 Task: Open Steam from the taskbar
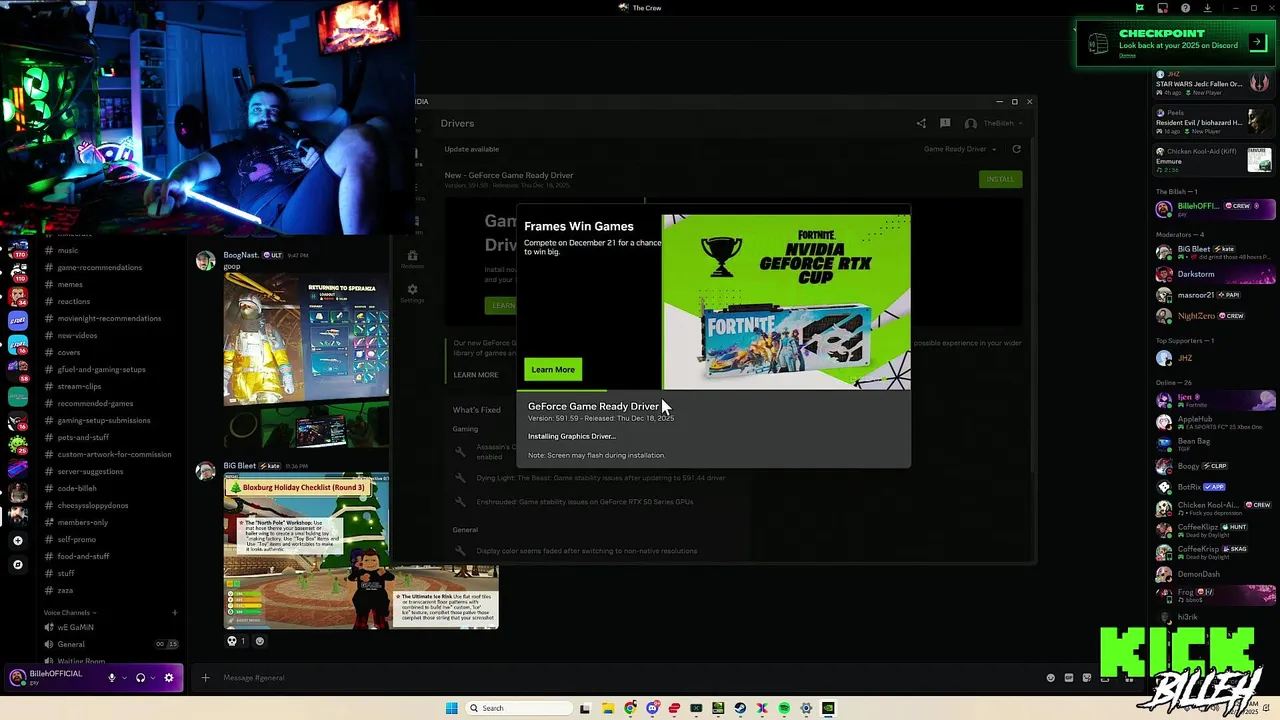point(740,708)
